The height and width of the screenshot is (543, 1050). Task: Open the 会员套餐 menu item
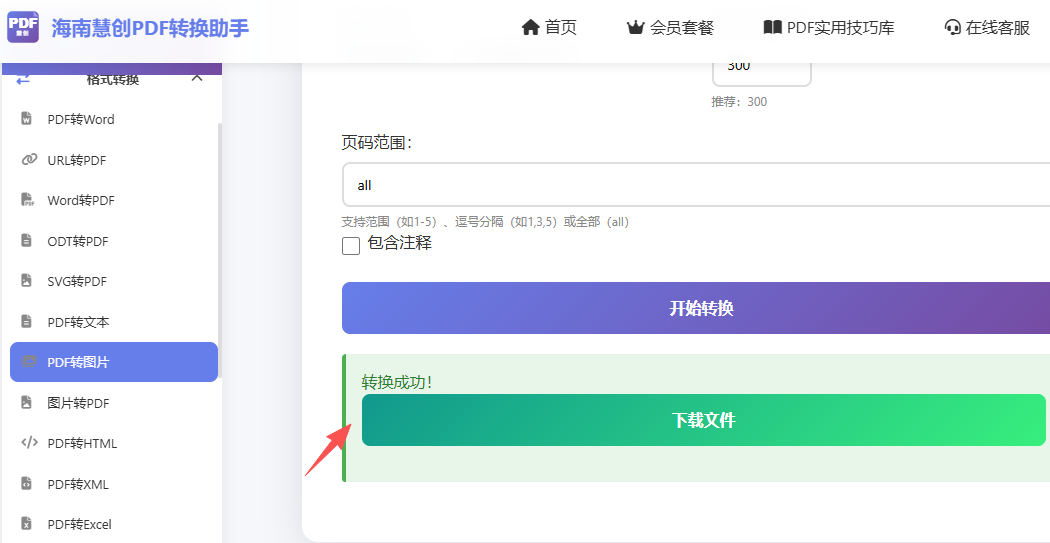pos(670,27)
